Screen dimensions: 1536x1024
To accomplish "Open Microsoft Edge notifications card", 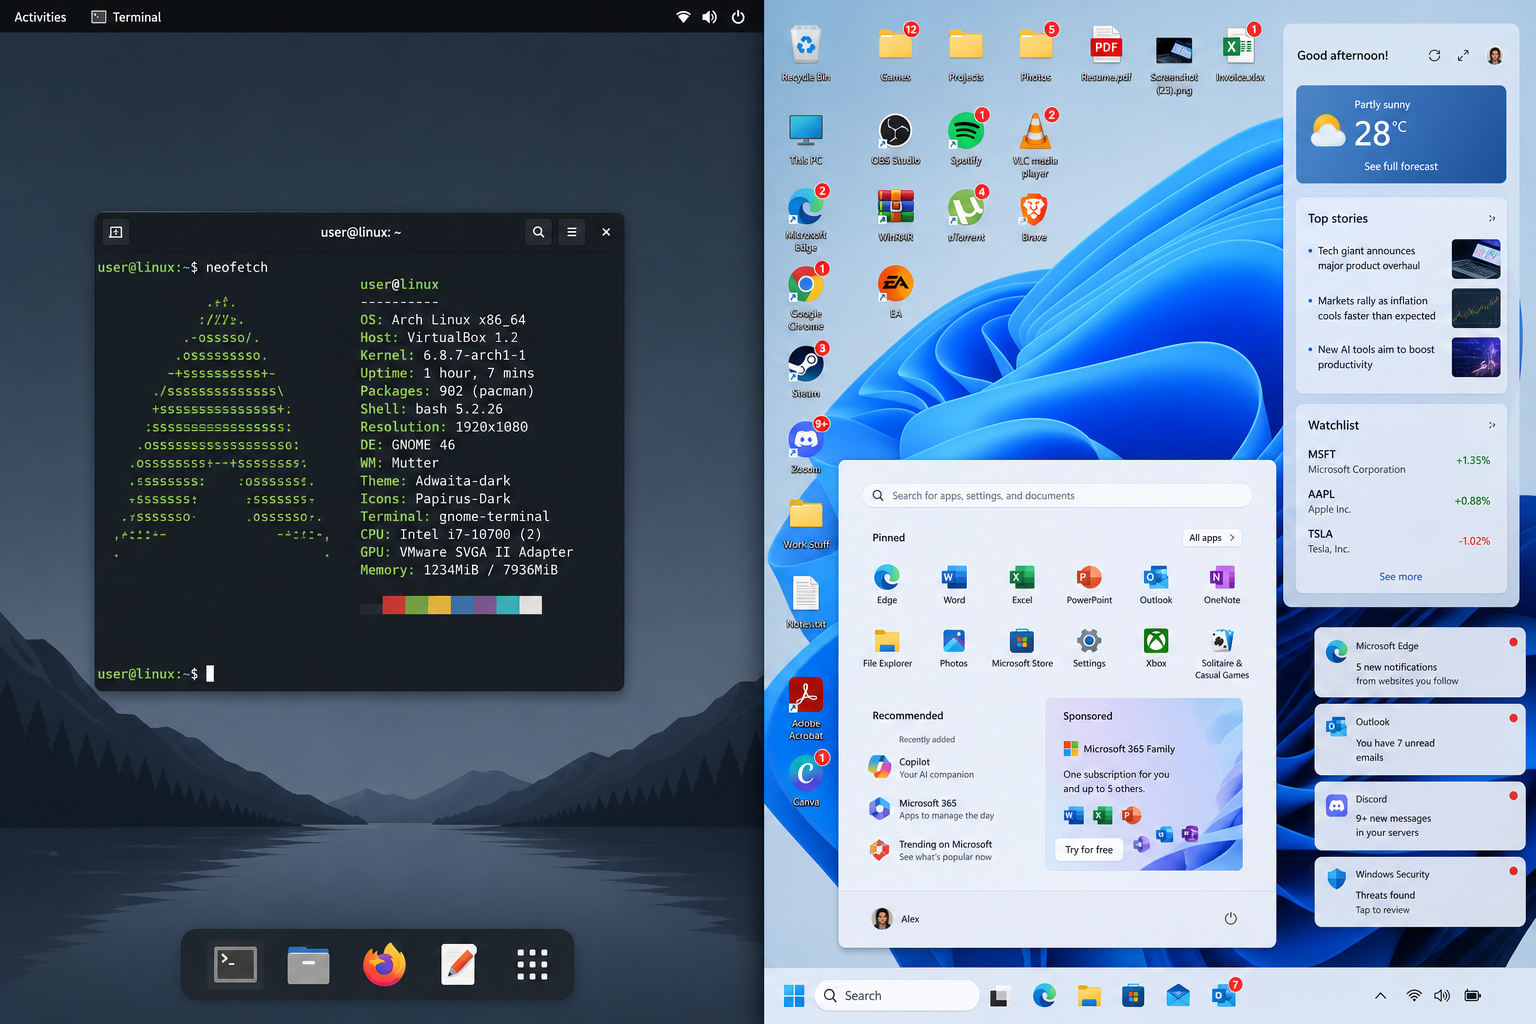I will [1419, 663].
